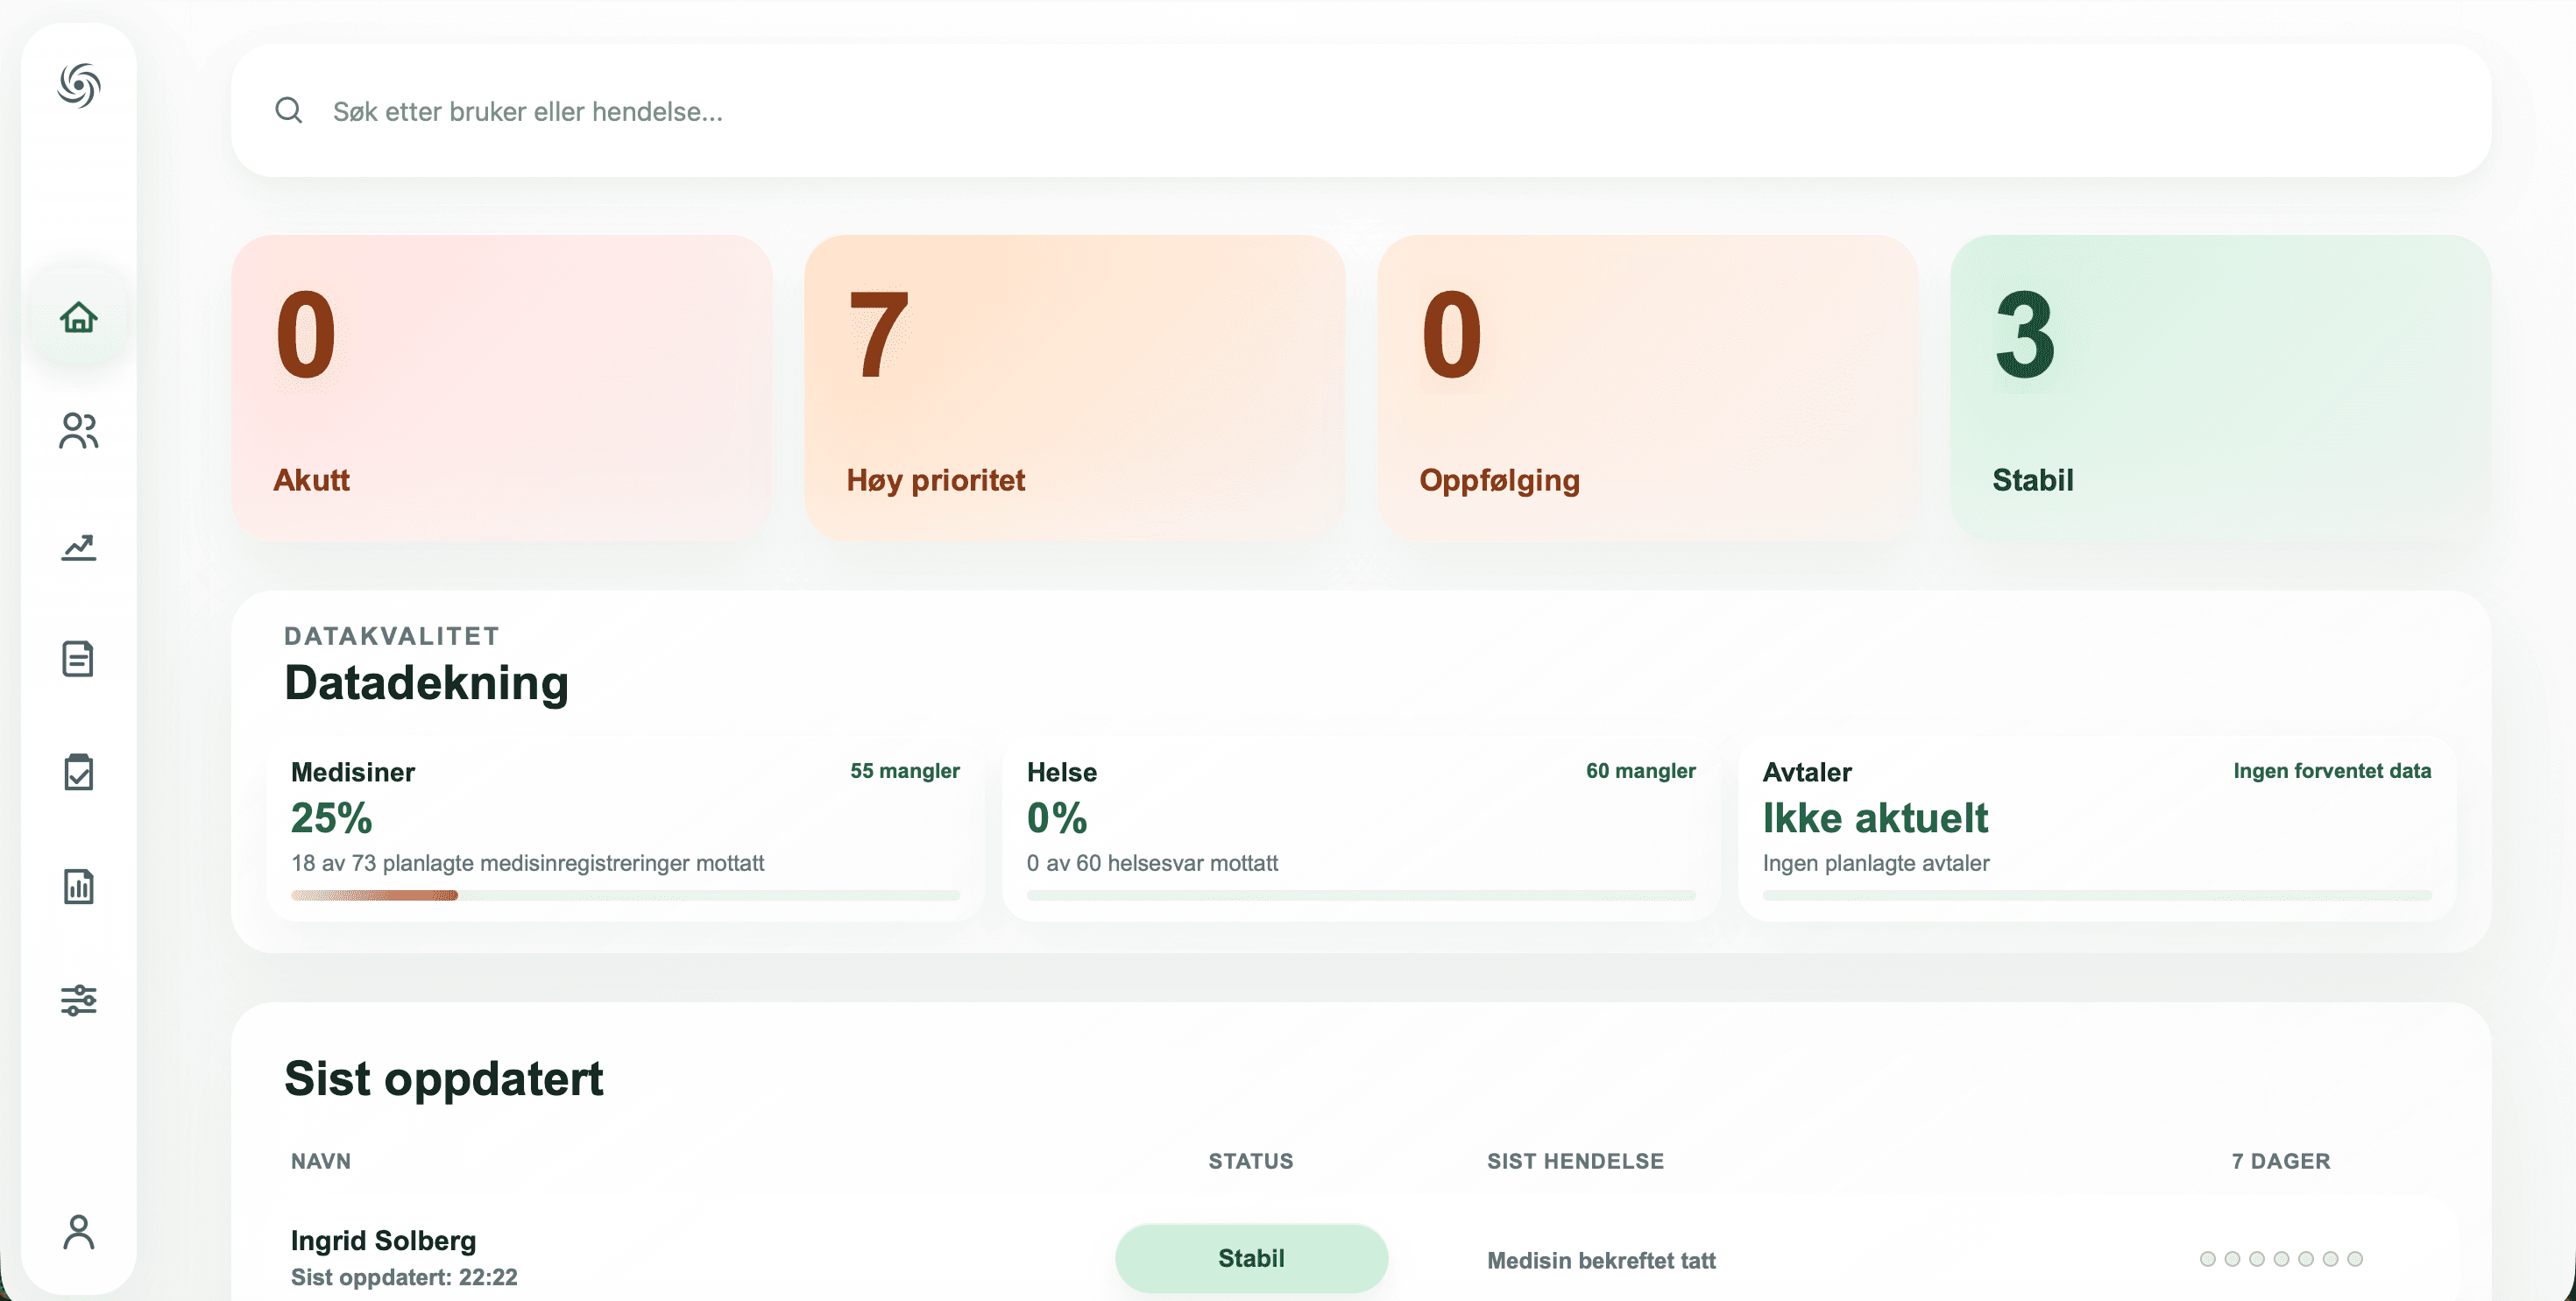Click the search magnifier icon
Screen dimensions: 2576x1301
tap(289, 111)
